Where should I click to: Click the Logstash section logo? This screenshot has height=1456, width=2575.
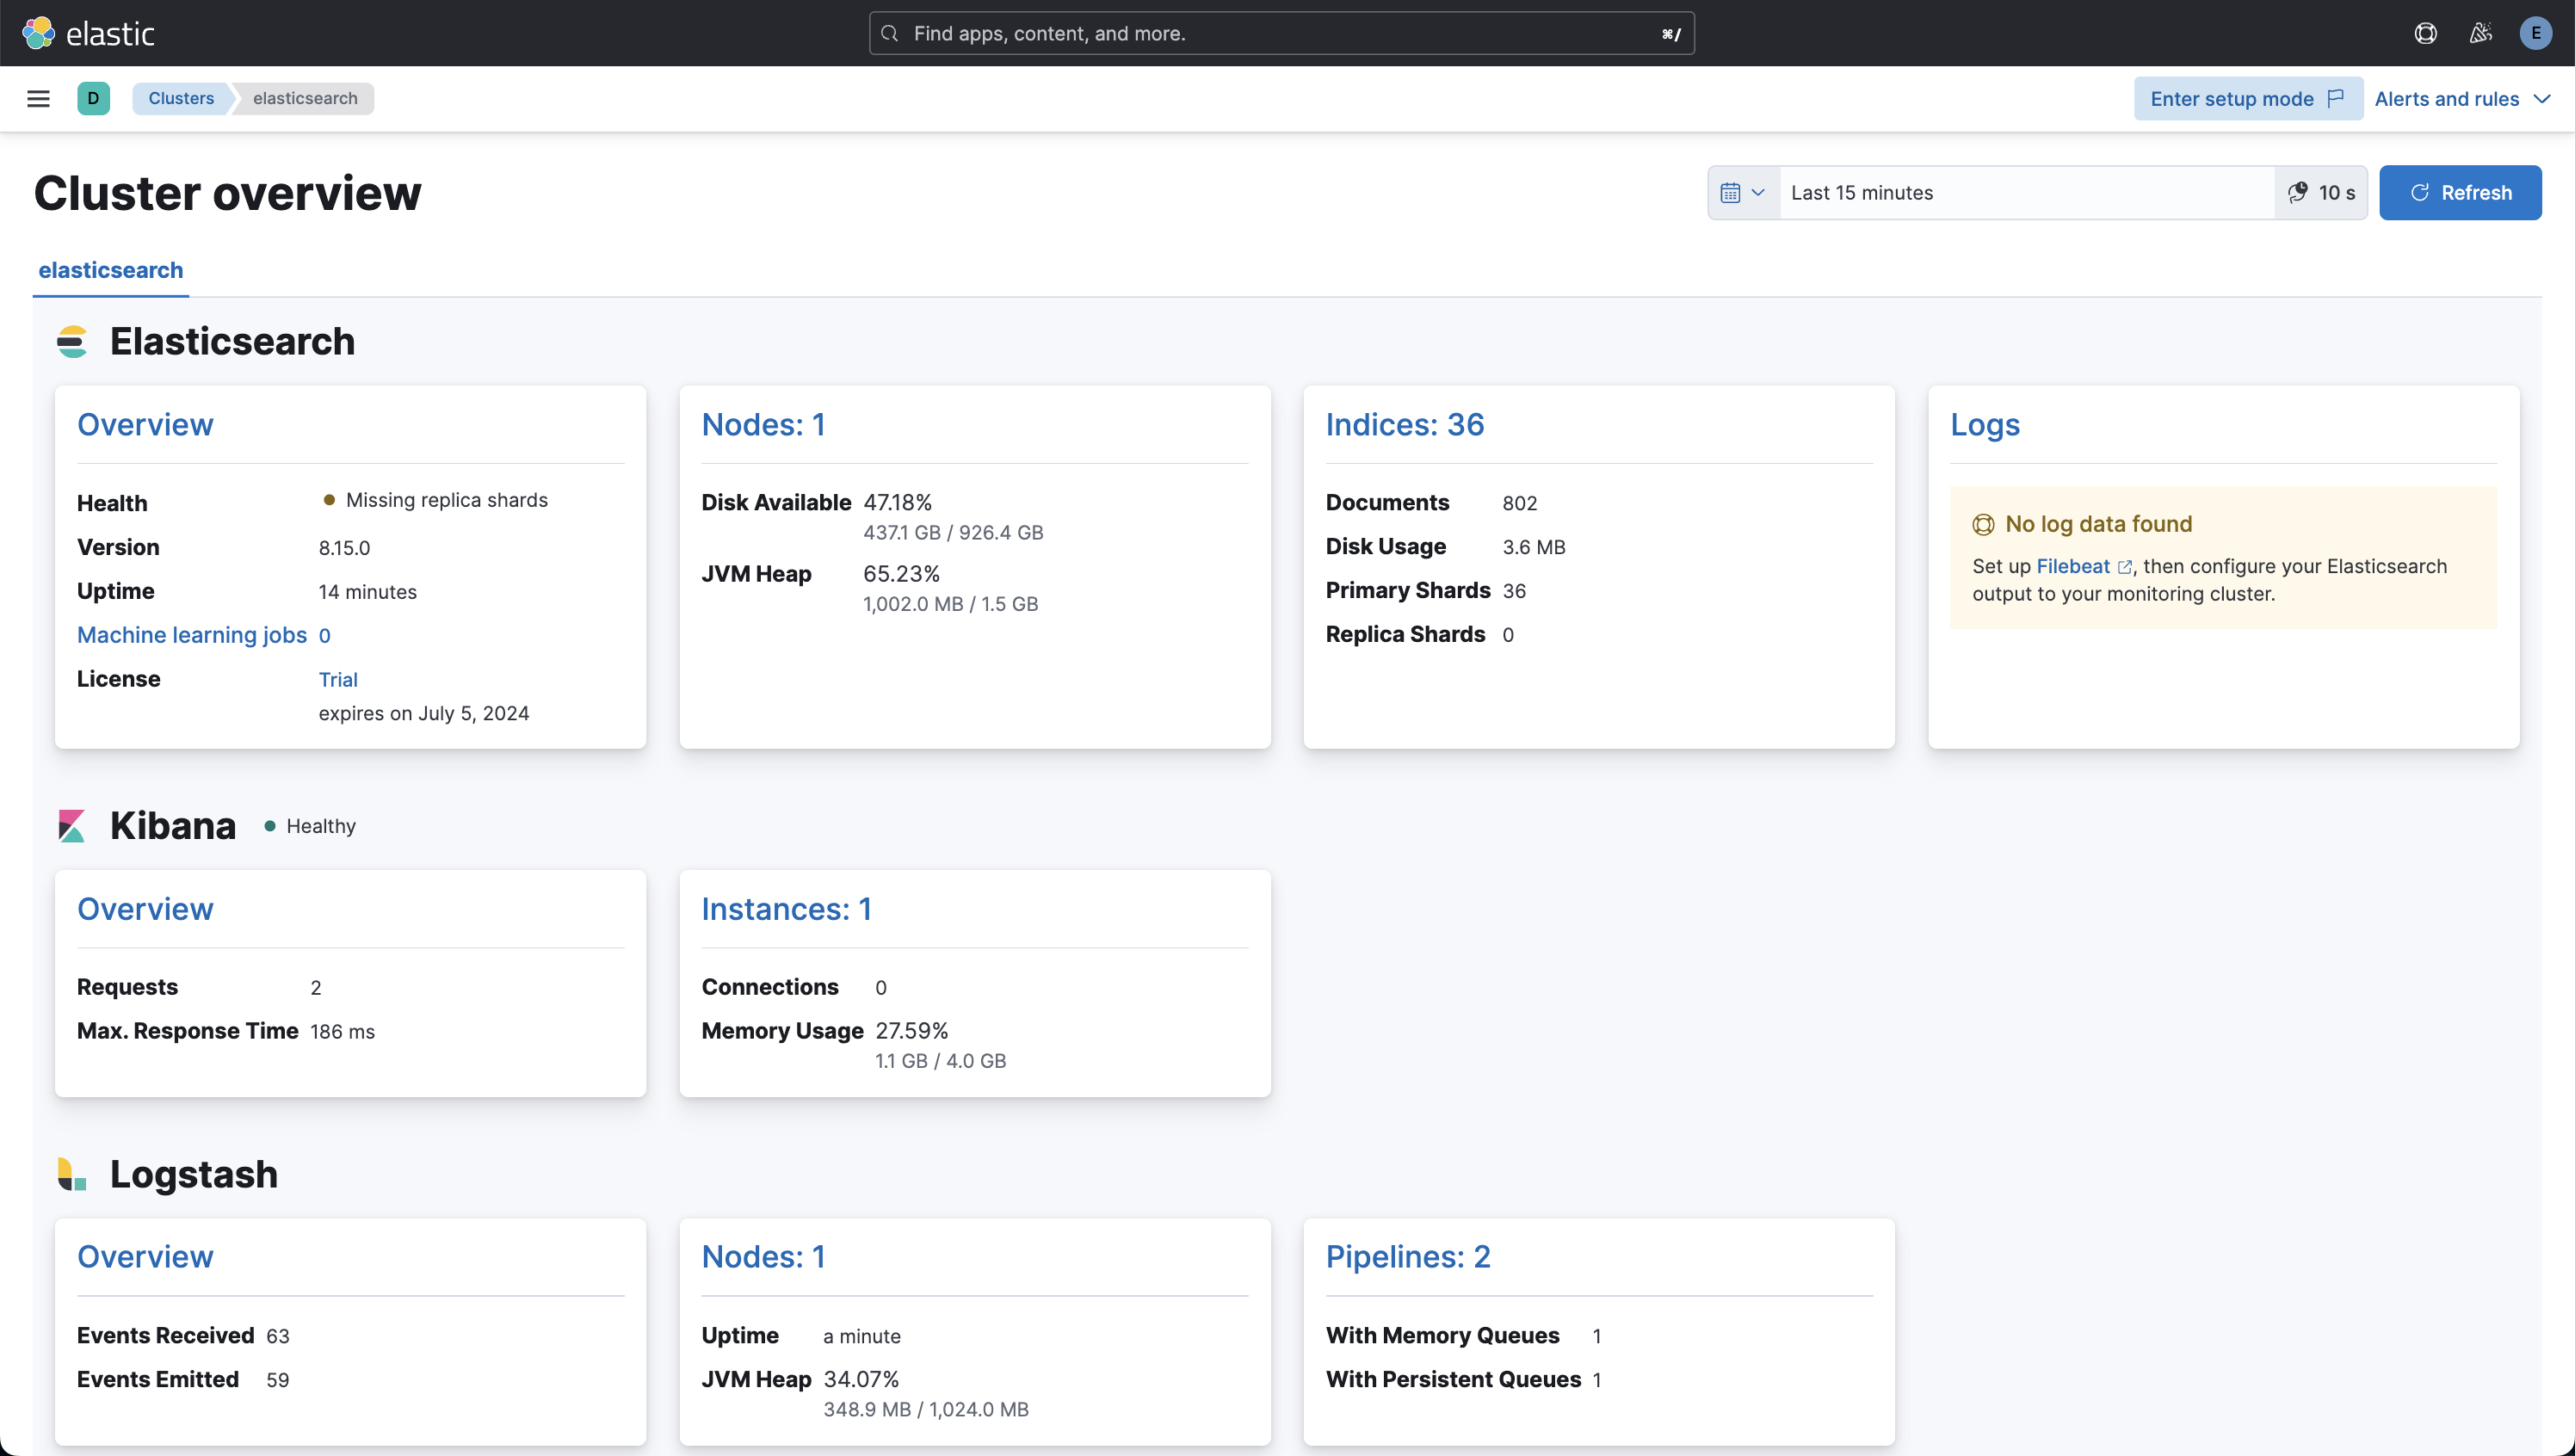pyautogui.click(x=72, y=1174)
